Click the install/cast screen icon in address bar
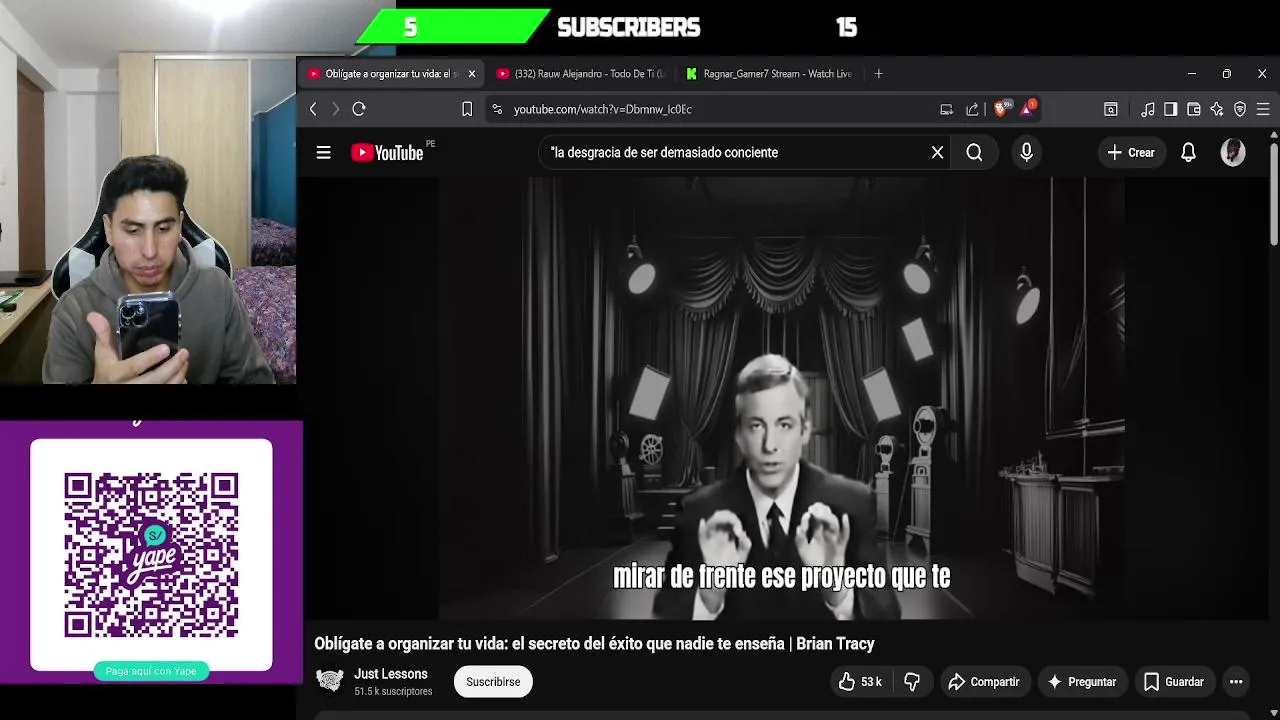 (x=946, y=109)
